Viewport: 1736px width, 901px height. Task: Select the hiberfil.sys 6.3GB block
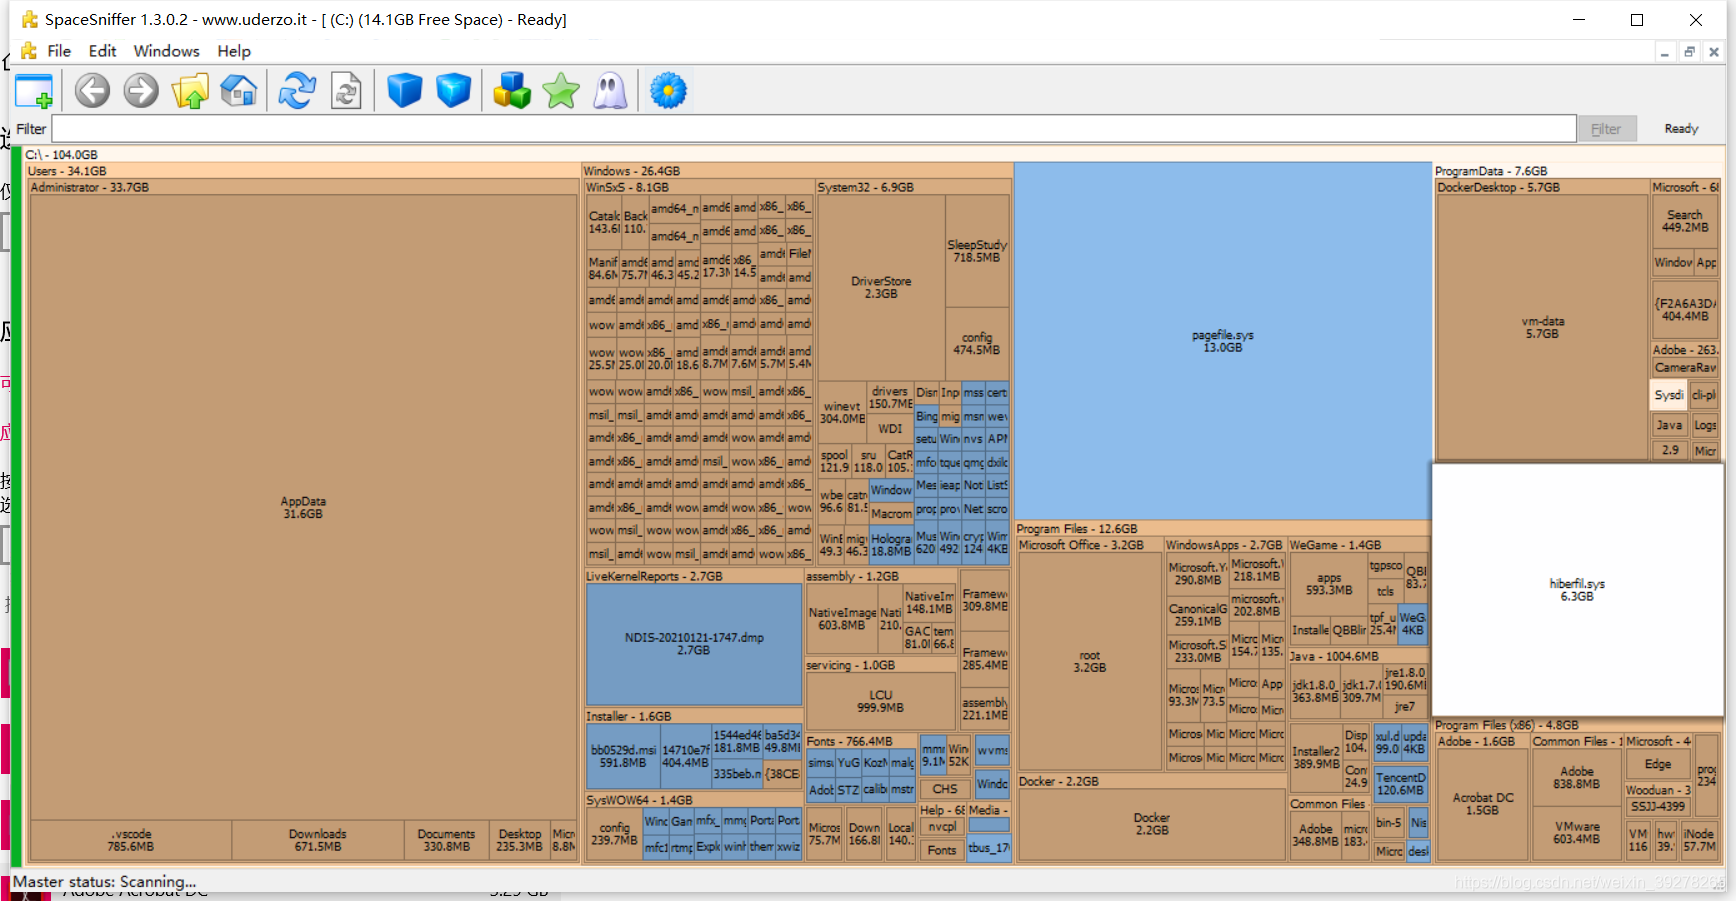click(1577, 589)
